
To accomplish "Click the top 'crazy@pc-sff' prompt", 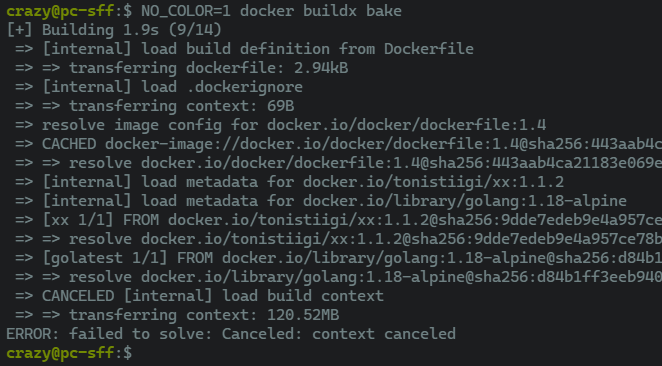I will [x=60, y=11].
